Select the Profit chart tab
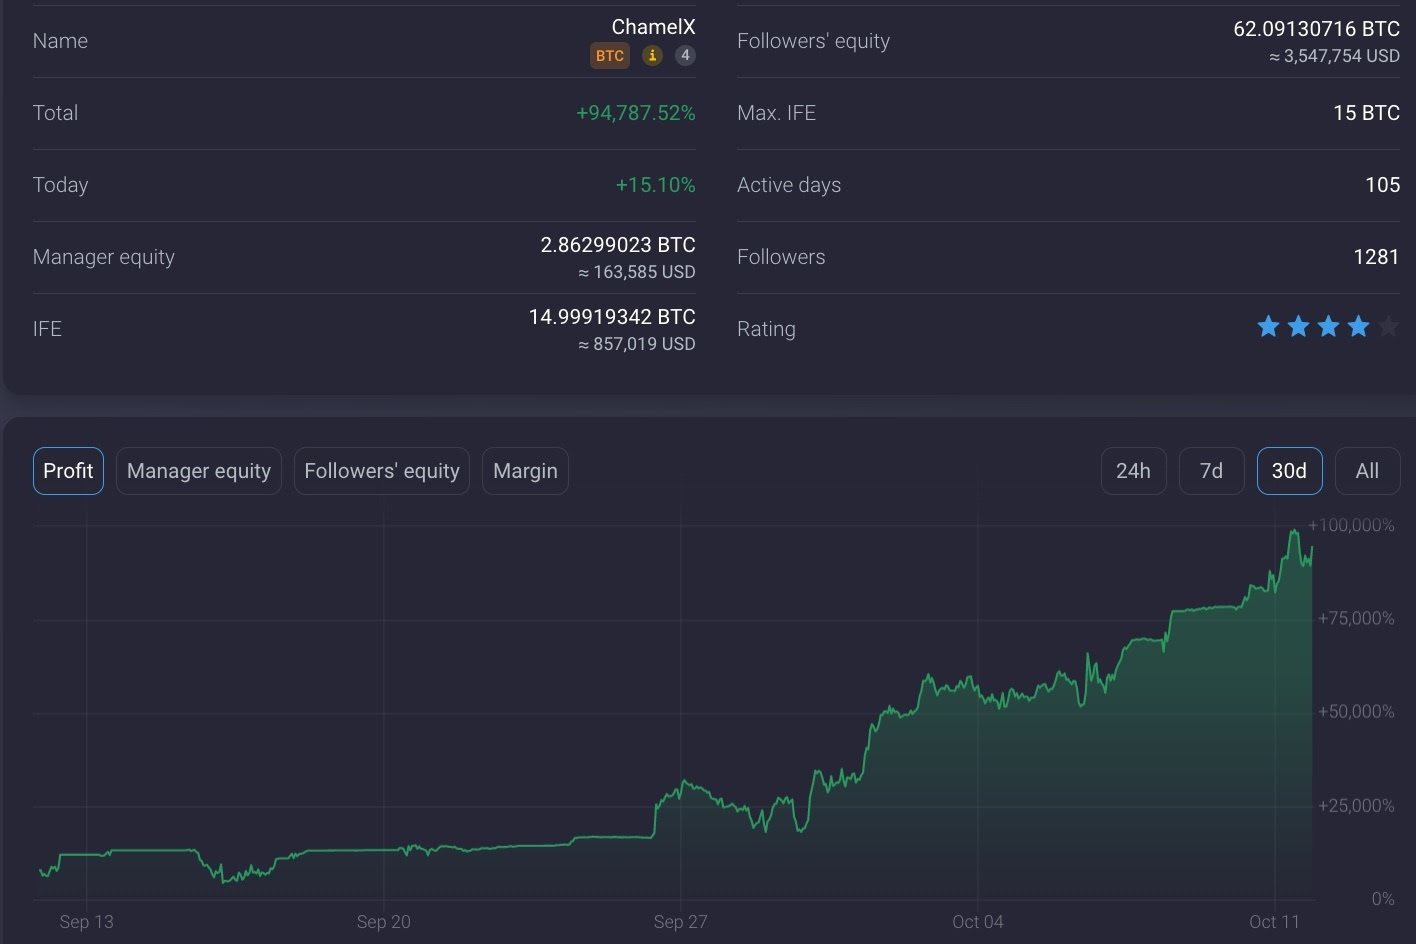This screenshot has width=1416, height=944. tap(68, 471)
